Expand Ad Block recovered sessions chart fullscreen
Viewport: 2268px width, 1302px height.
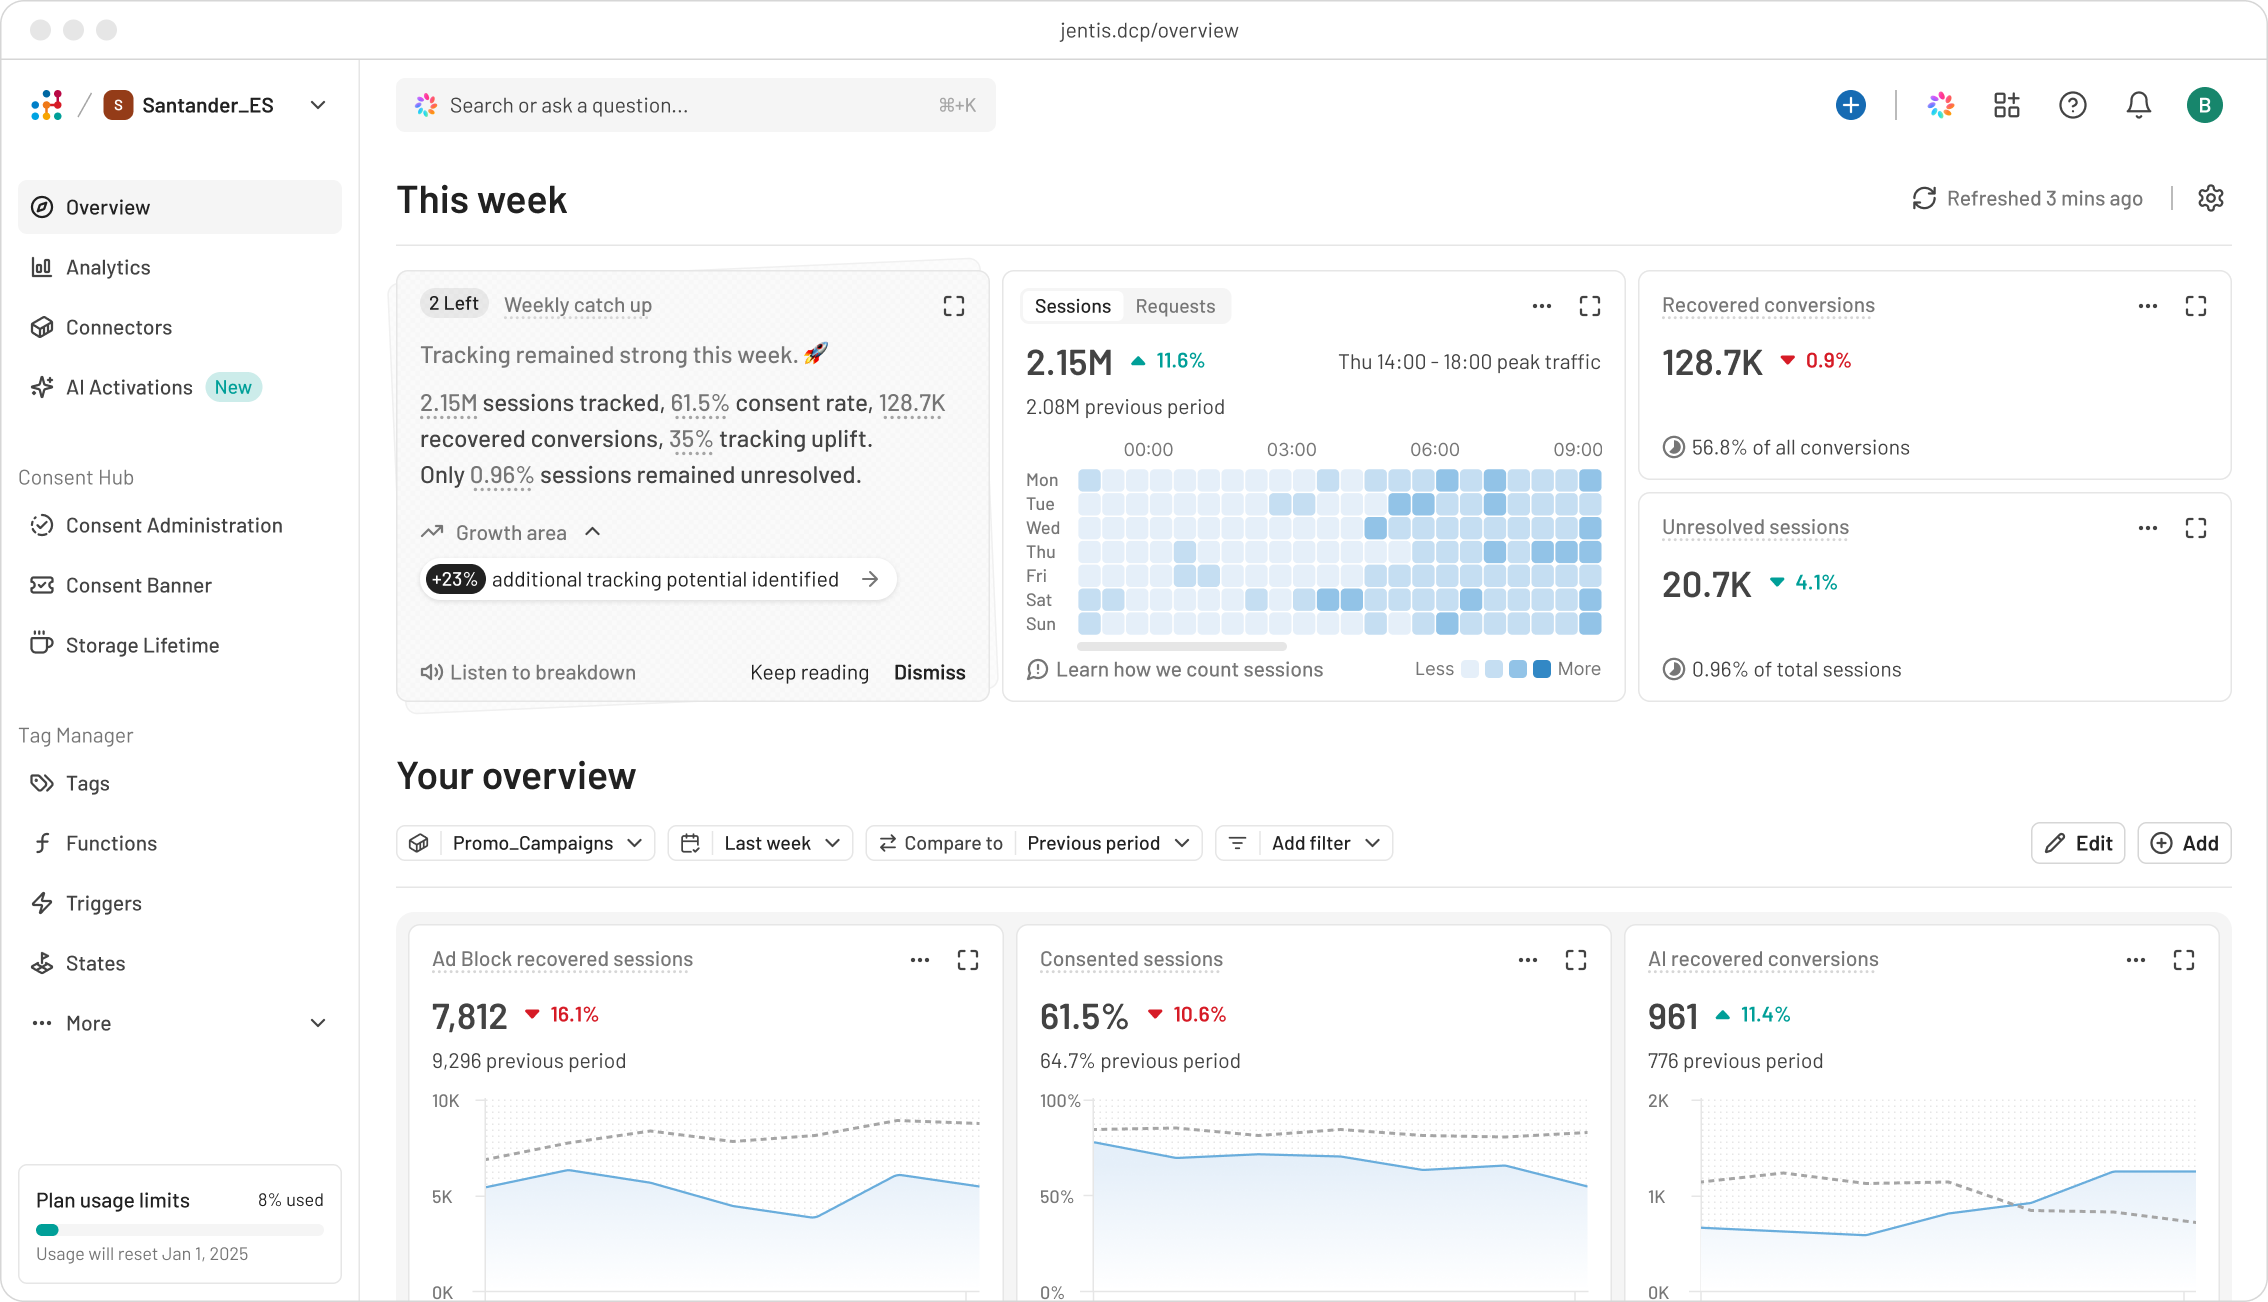tap(968, 960)
